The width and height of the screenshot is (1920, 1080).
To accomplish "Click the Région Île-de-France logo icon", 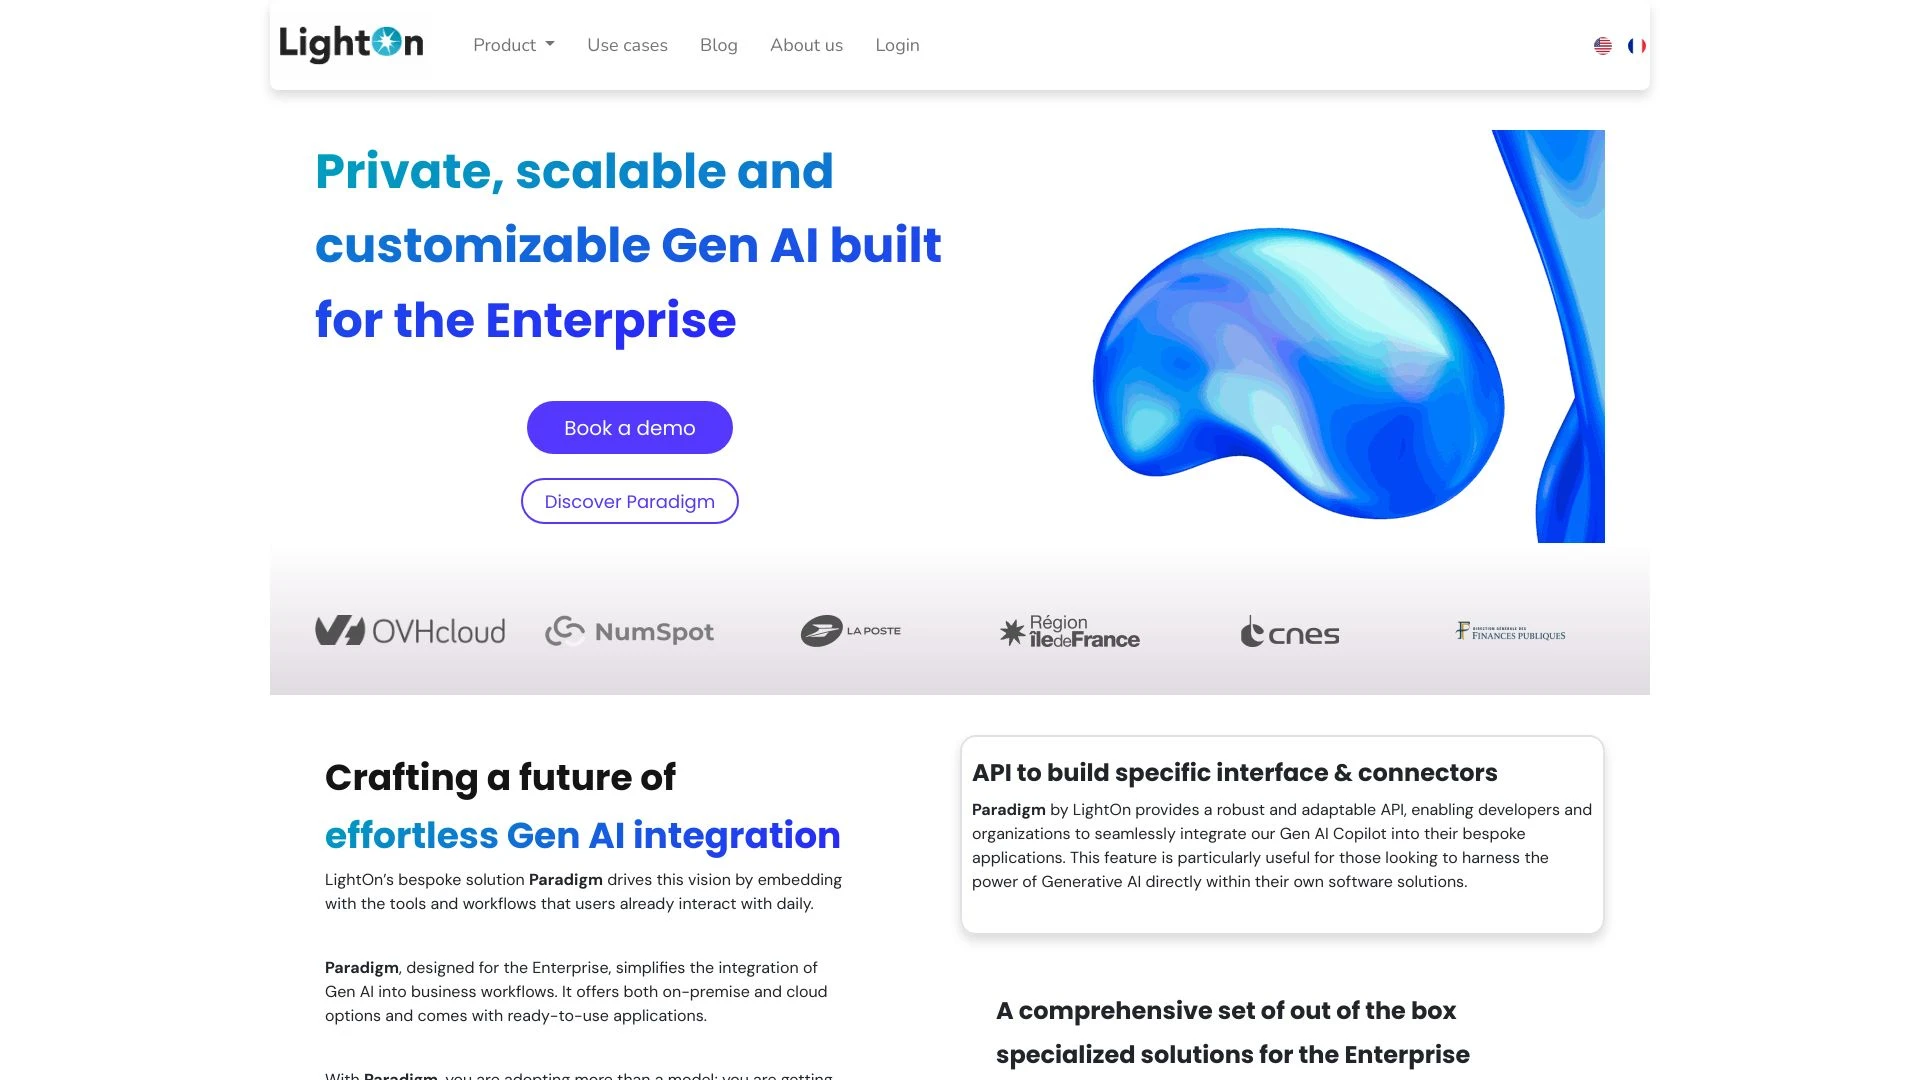I will tap(1068, 630).
